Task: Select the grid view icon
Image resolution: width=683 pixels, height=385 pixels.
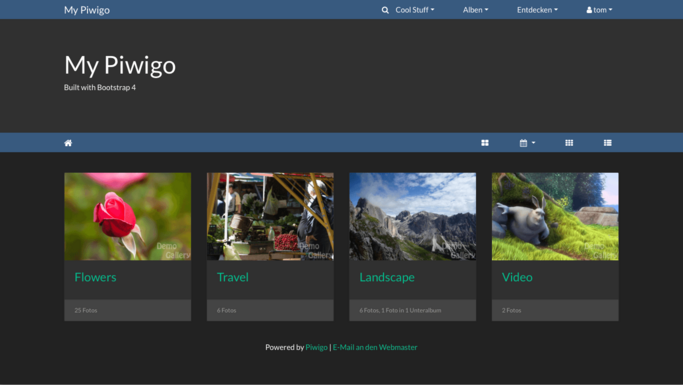Action: (569, 143)
